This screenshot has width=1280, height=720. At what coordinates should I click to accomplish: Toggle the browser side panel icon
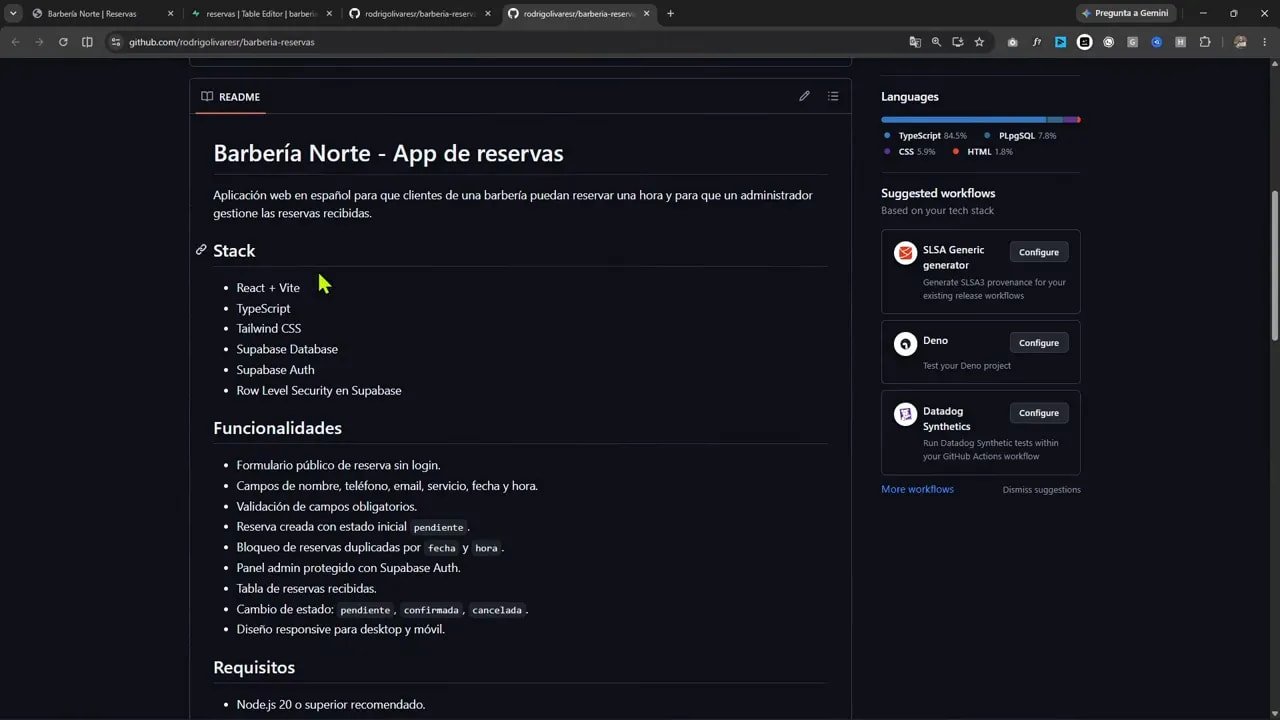pos(87,42)
